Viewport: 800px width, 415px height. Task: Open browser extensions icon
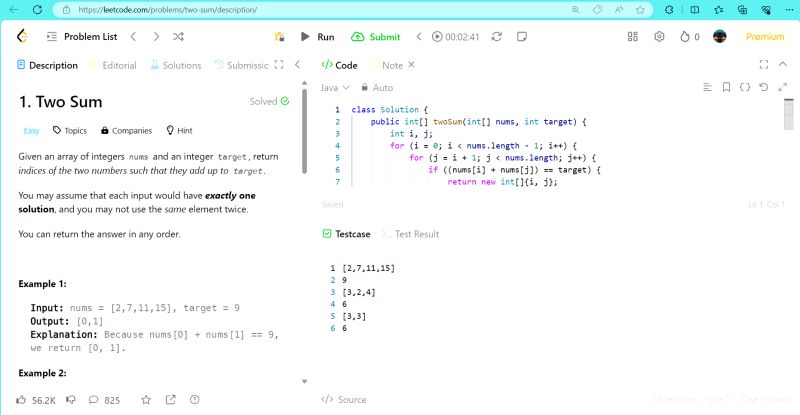coord(669,10)
